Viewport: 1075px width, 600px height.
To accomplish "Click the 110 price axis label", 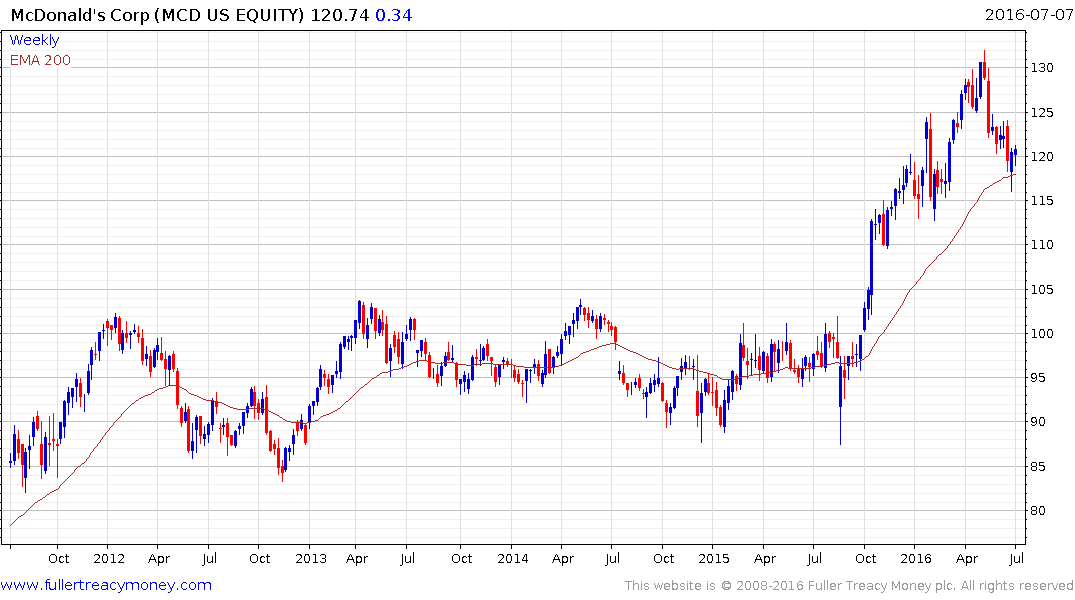I will click(1042, 245).
